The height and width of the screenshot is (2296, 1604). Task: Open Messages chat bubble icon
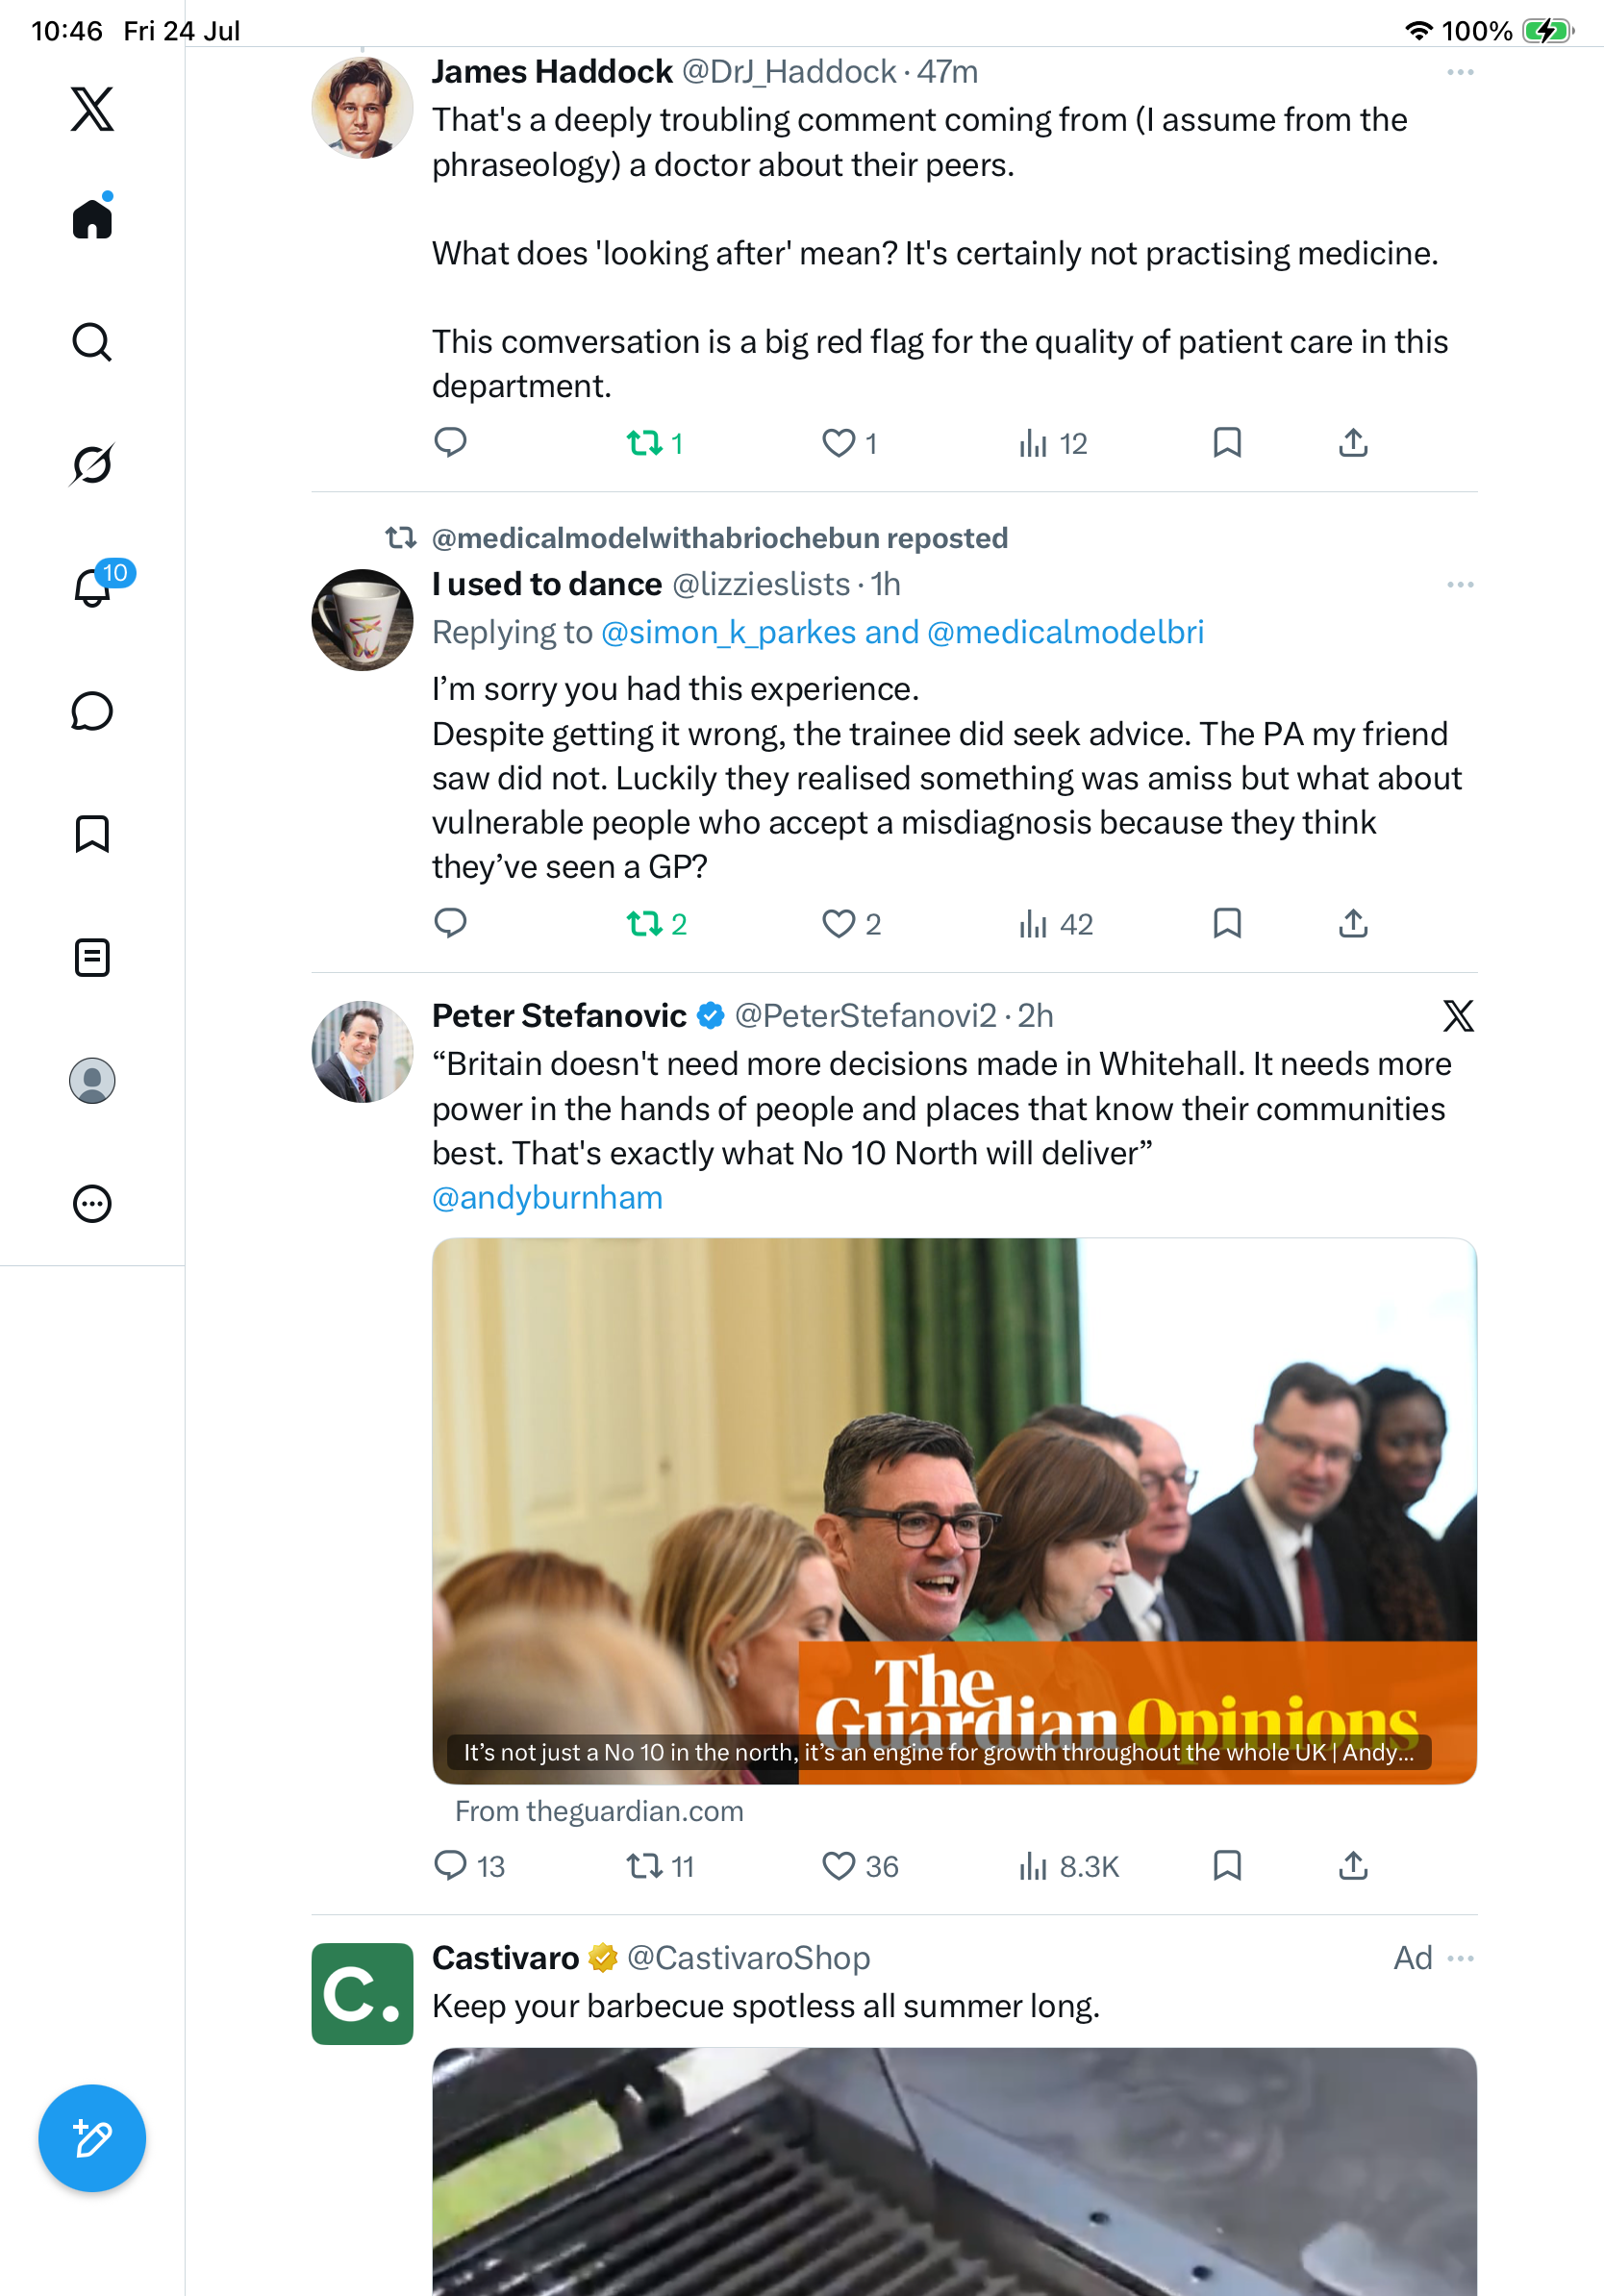click(92, 711)
